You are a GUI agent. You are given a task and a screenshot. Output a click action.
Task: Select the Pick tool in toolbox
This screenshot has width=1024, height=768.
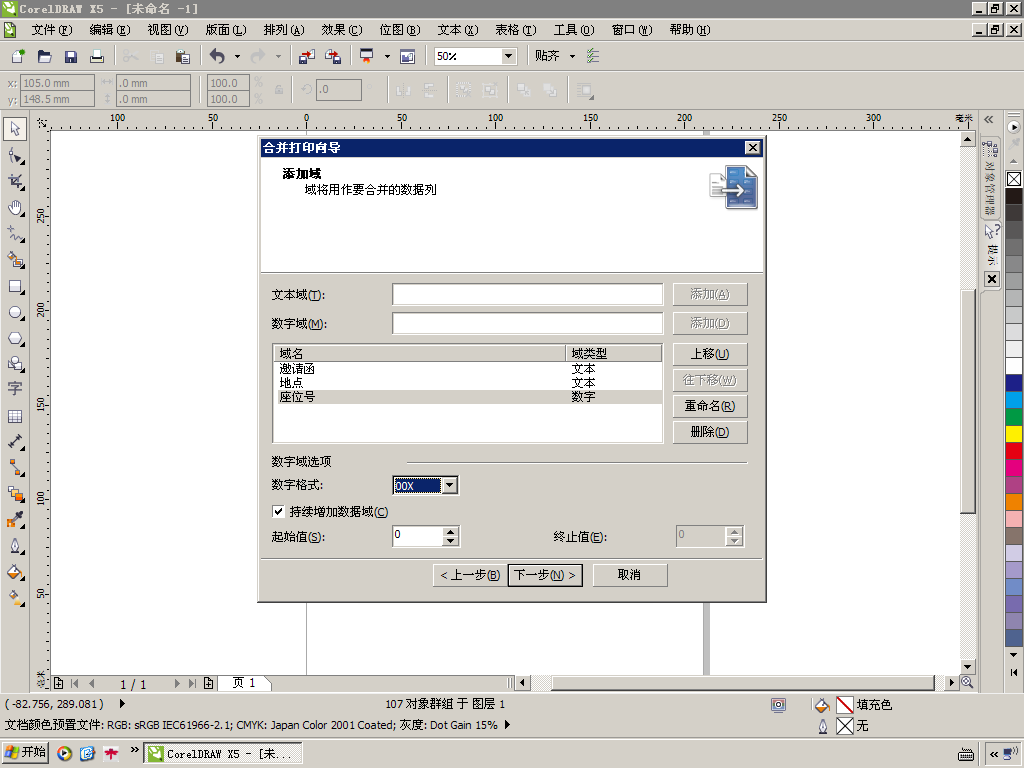pos(15,129)
